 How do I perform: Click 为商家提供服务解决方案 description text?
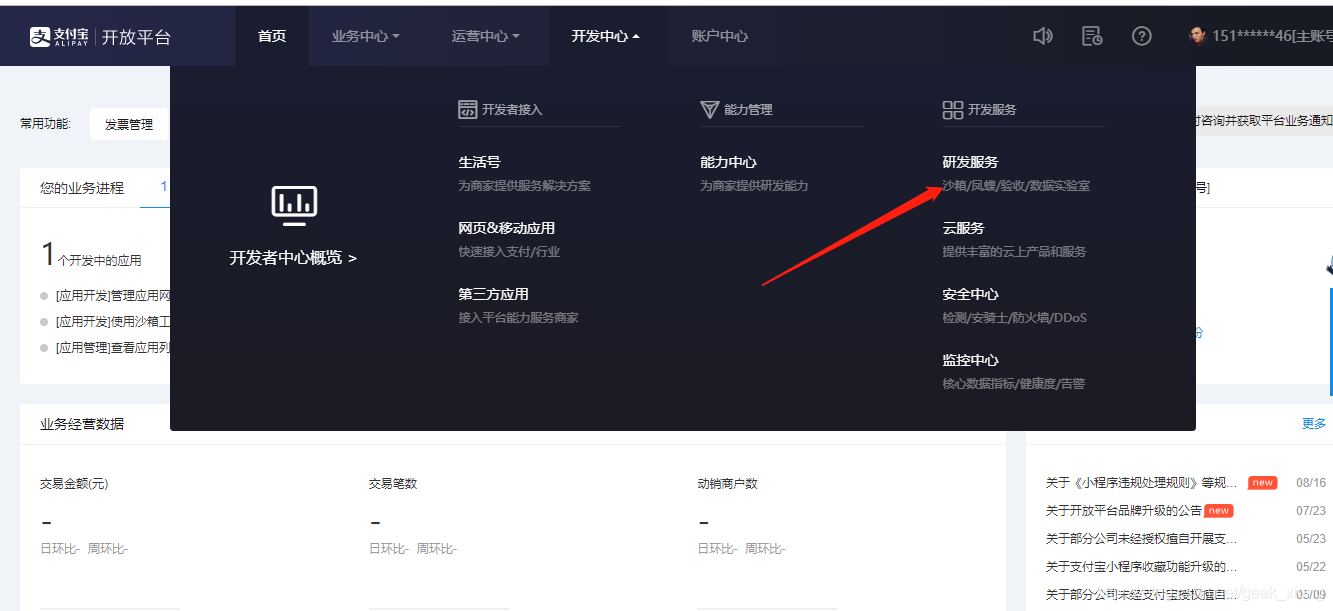tap(525, 186)
